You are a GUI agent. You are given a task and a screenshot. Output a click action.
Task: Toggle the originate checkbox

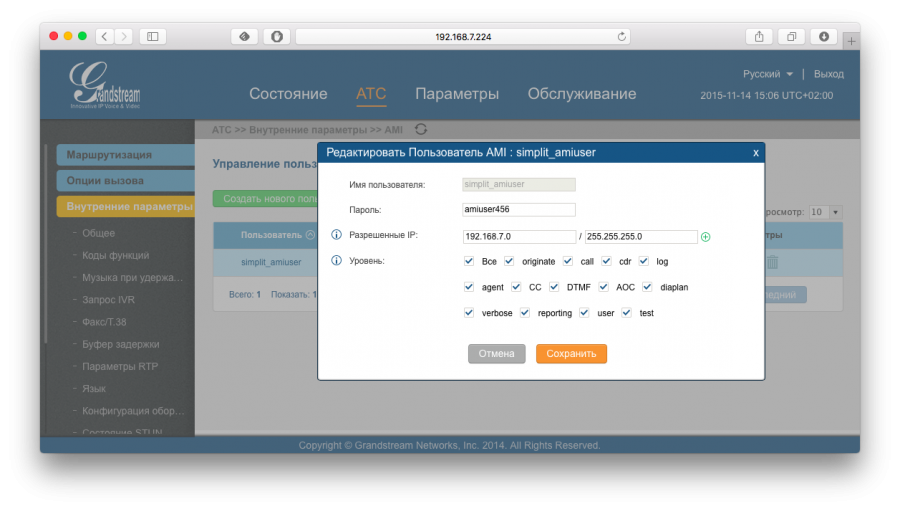click(x=509, y=261)
